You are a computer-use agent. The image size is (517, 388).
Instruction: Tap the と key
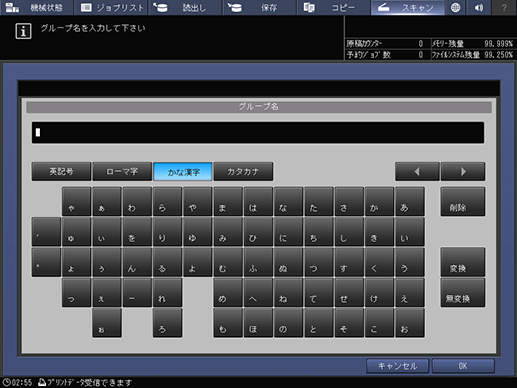[x=319, y=323]
